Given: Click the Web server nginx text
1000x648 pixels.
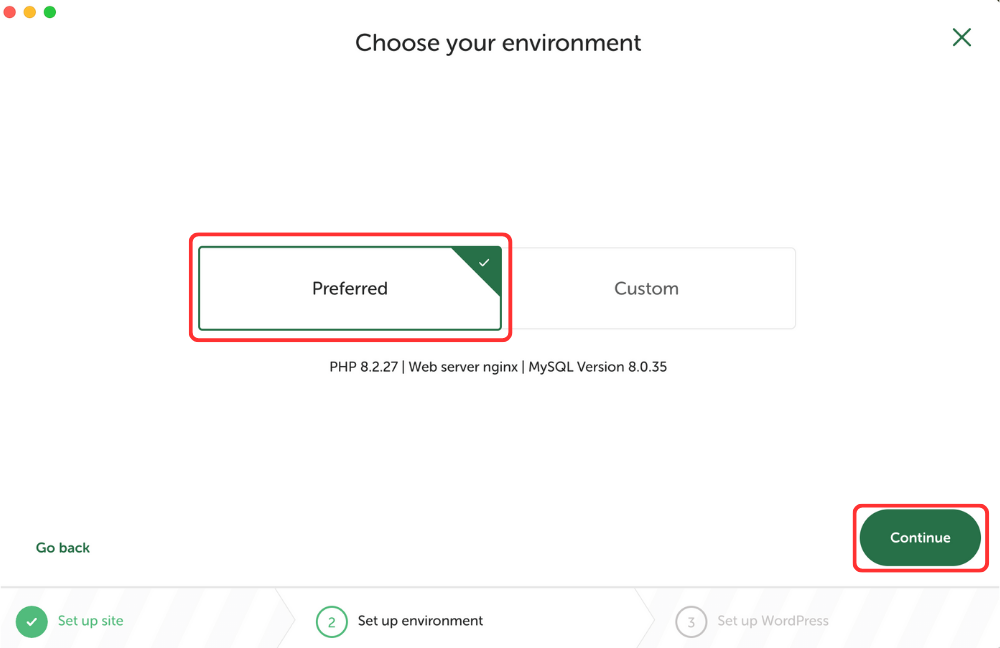Looking at the screenshot, I should [463, 367].
